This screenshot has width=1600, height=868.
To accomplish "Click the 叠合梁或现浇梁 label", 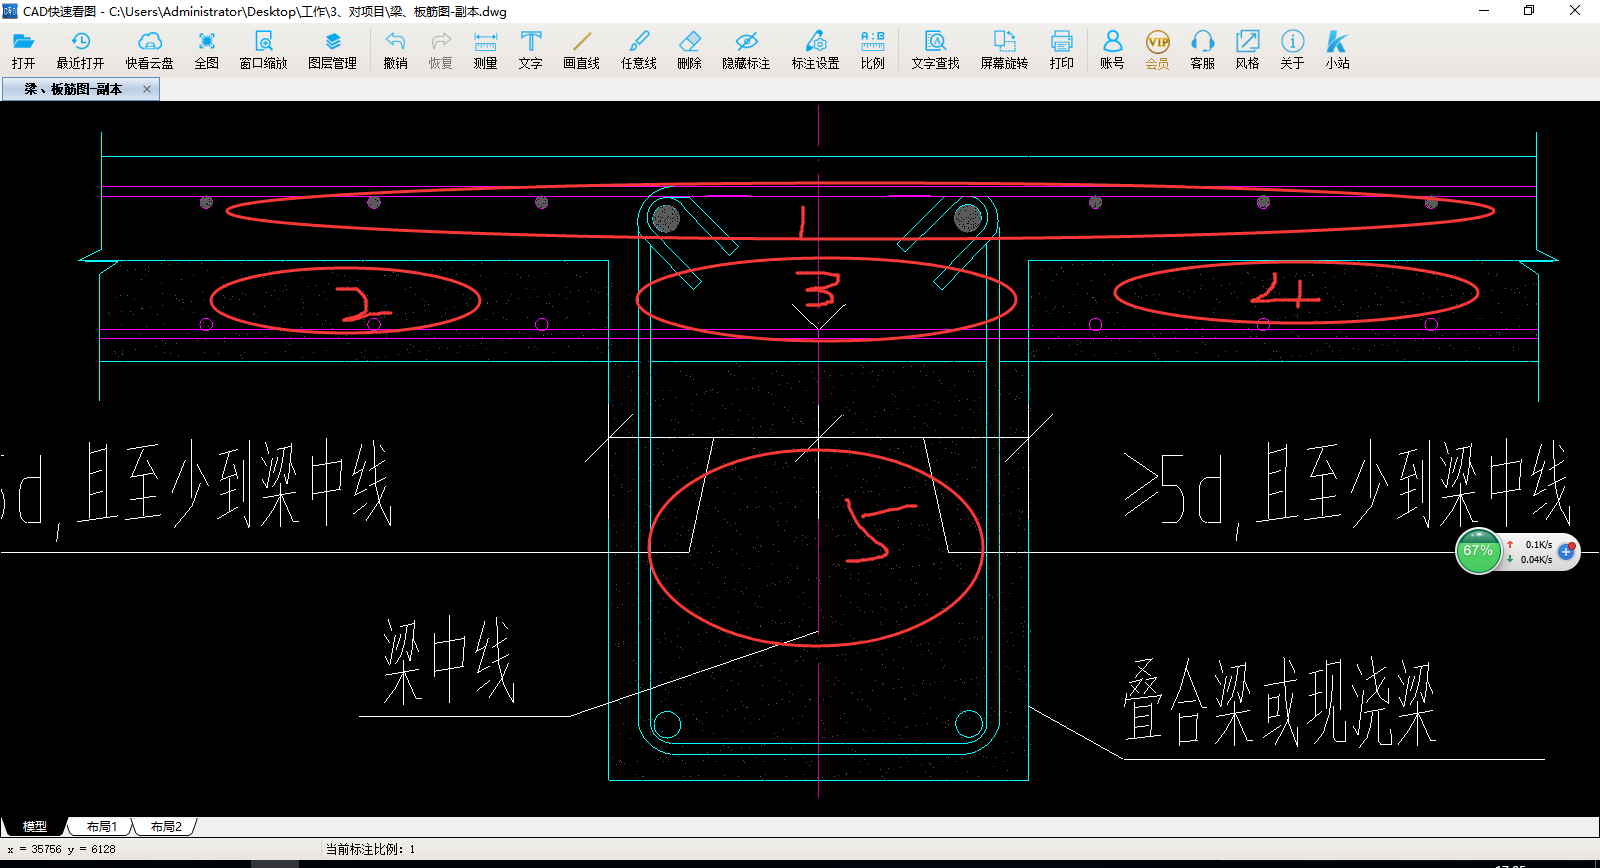I will click(1280, 702).
